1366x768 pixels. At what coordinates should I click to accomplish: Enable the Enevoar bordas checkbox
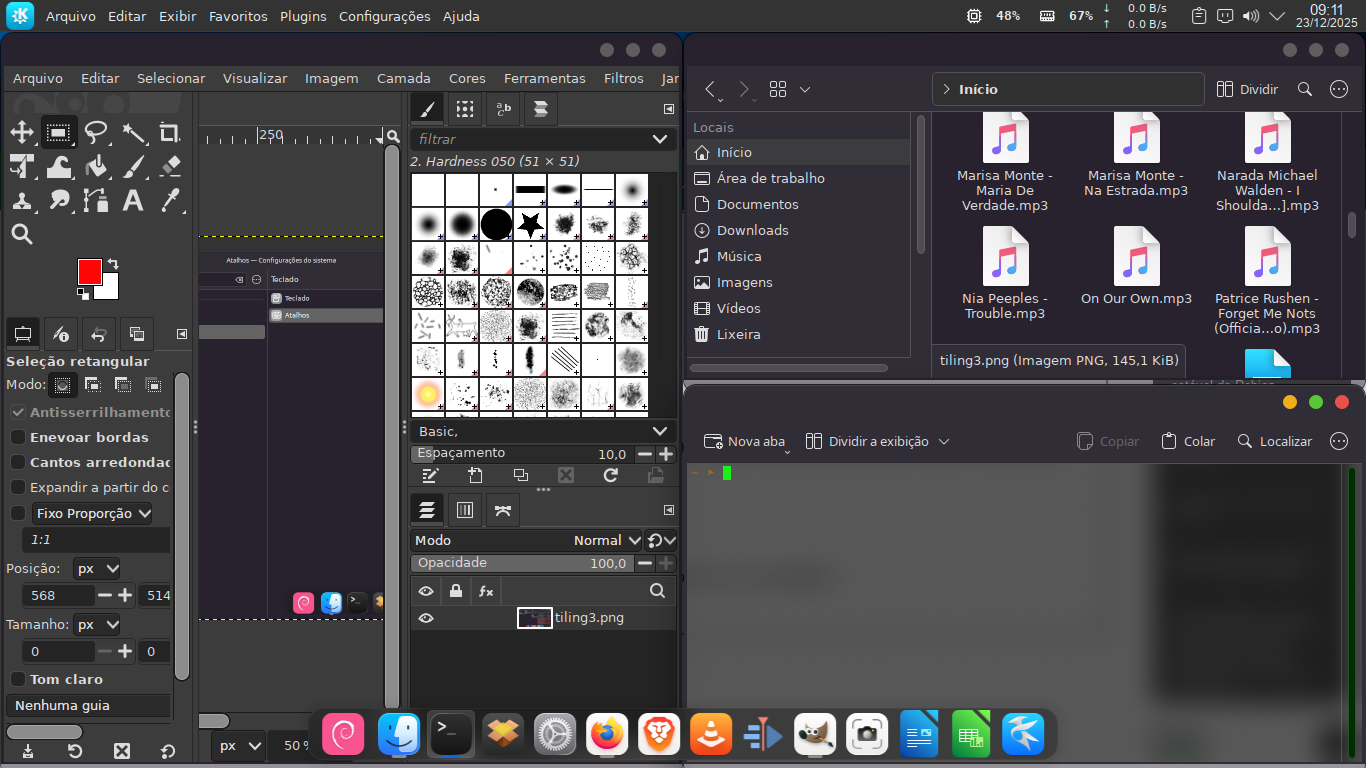pyautogui.click(x=18, y=437)
